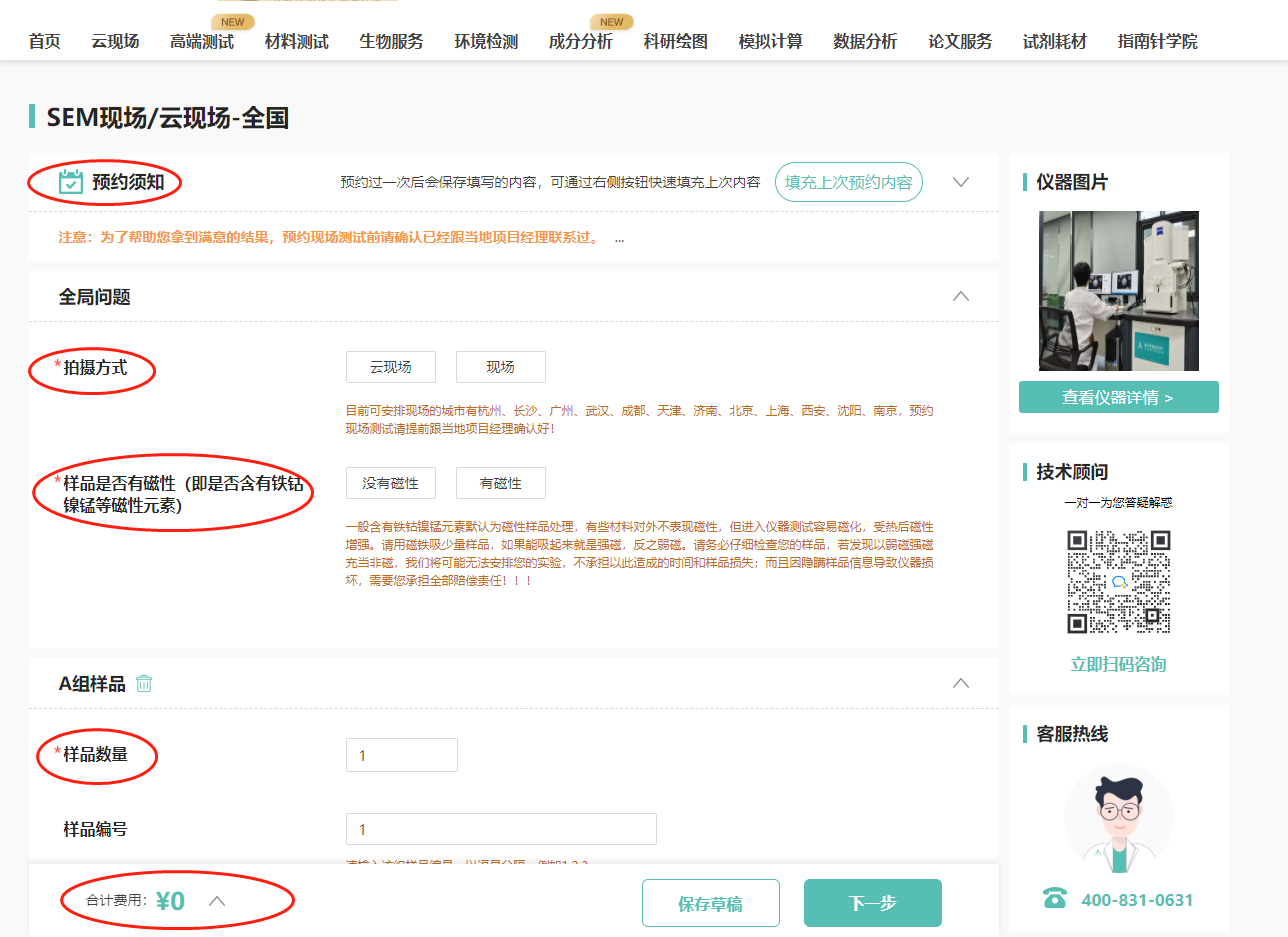
Task: Click the 立即扫码咨询 link
Action: (1119, 663)
